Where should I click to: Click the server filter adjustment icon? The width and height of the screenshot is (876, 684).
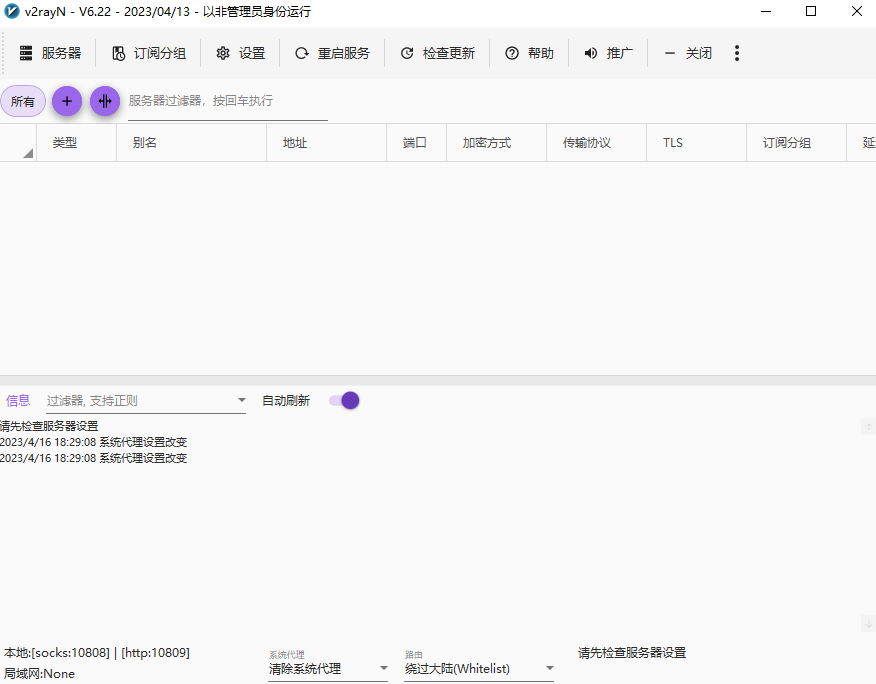coord(104,101)
